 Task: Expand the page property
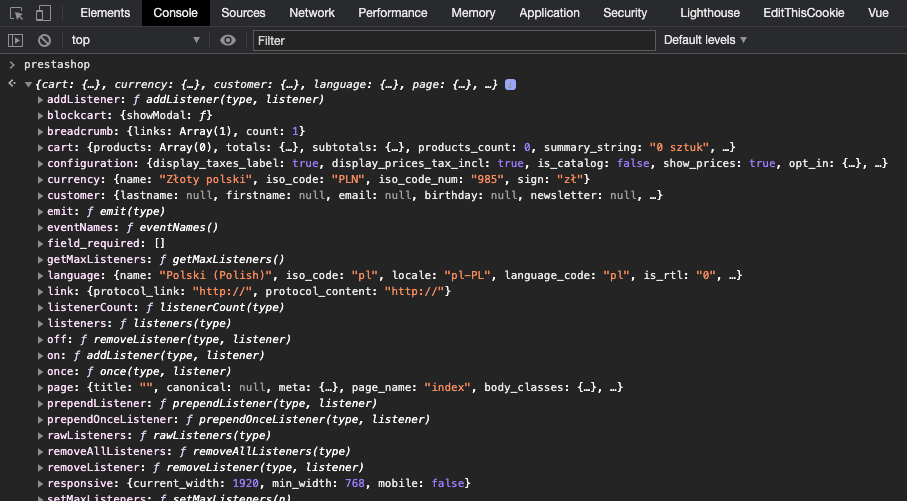pos(40,388)
